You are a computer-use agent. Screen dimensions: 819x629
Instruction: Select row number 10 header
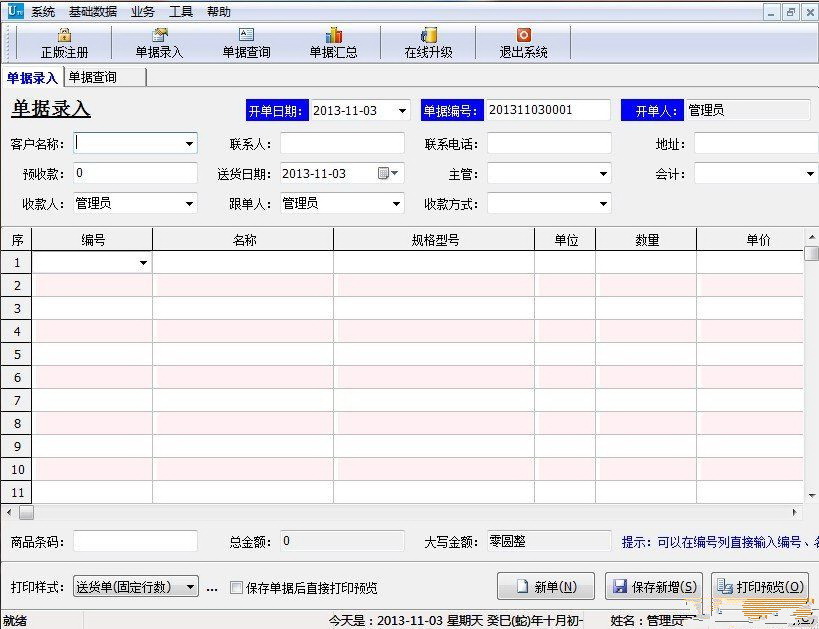pos(17,469)
